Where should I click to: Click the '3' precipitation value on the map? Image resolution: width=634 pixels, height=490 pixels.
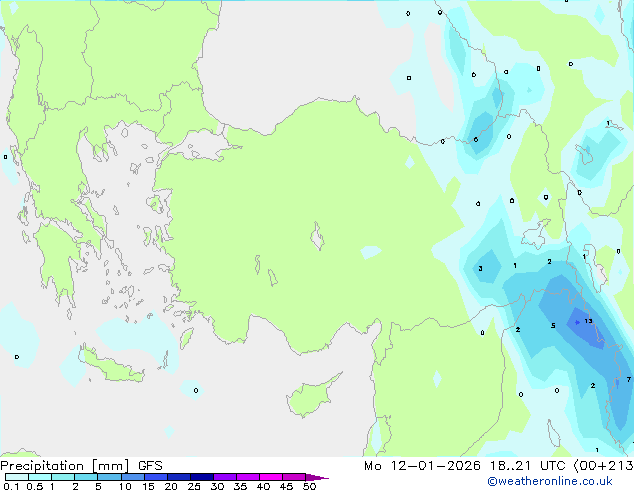pos(480,268)
